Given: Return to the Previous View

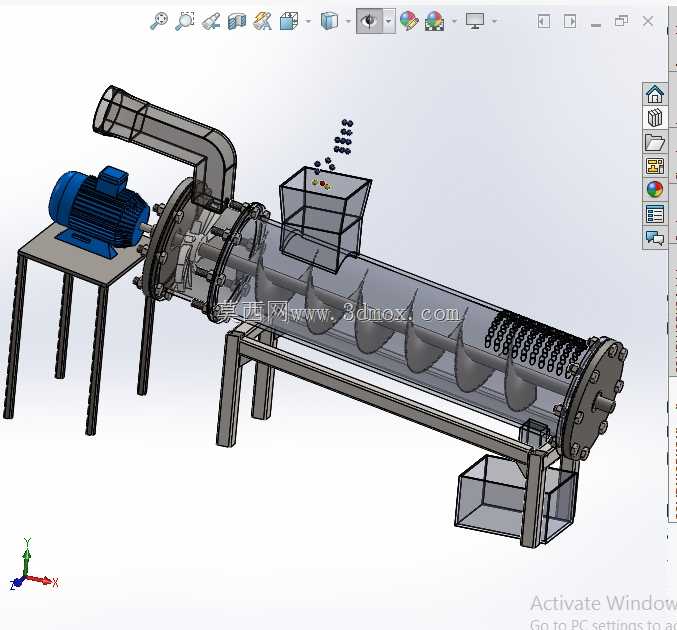Looking at the screenshot, I should (211, 21).
